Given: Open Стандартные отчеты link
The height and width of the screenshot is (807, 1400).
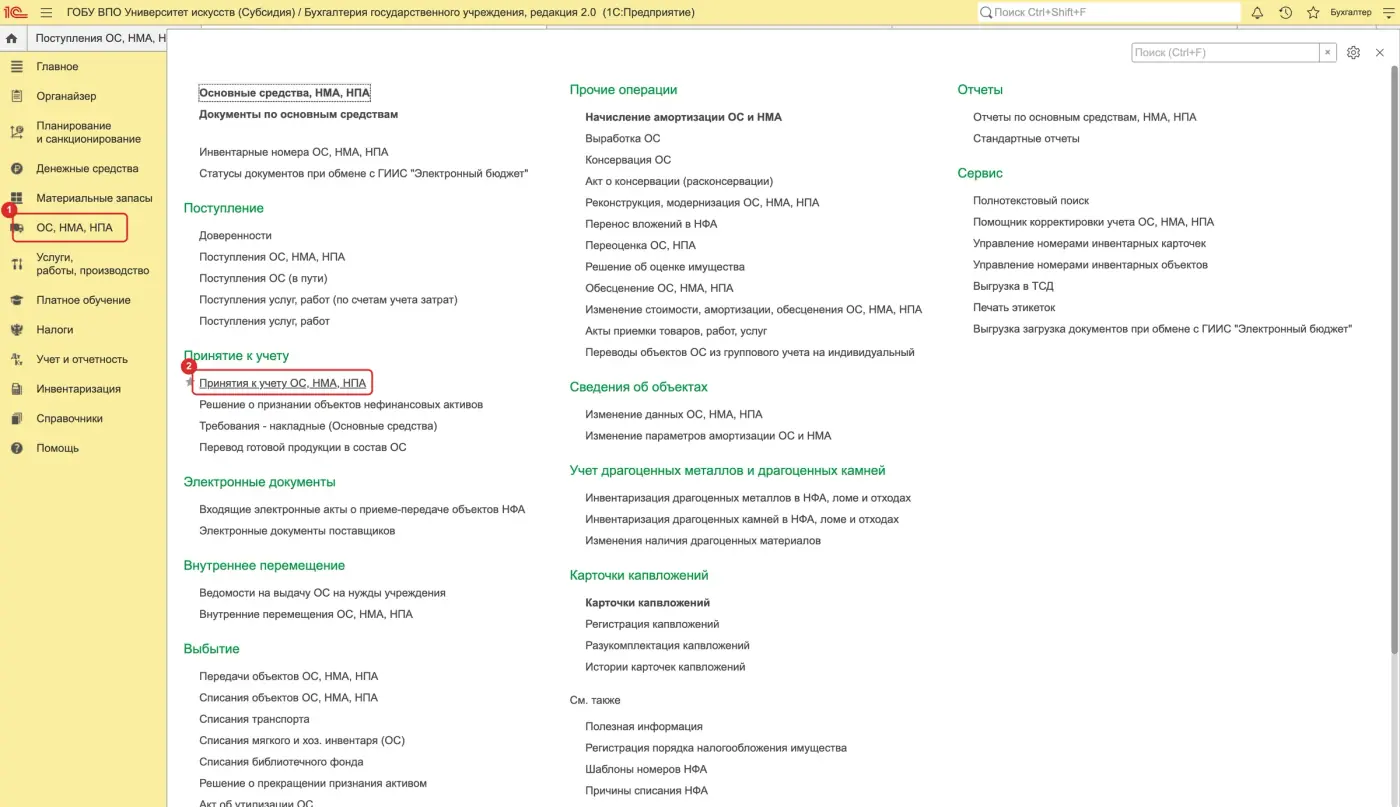Looking at the screenshot, I should click(1026, 138).
